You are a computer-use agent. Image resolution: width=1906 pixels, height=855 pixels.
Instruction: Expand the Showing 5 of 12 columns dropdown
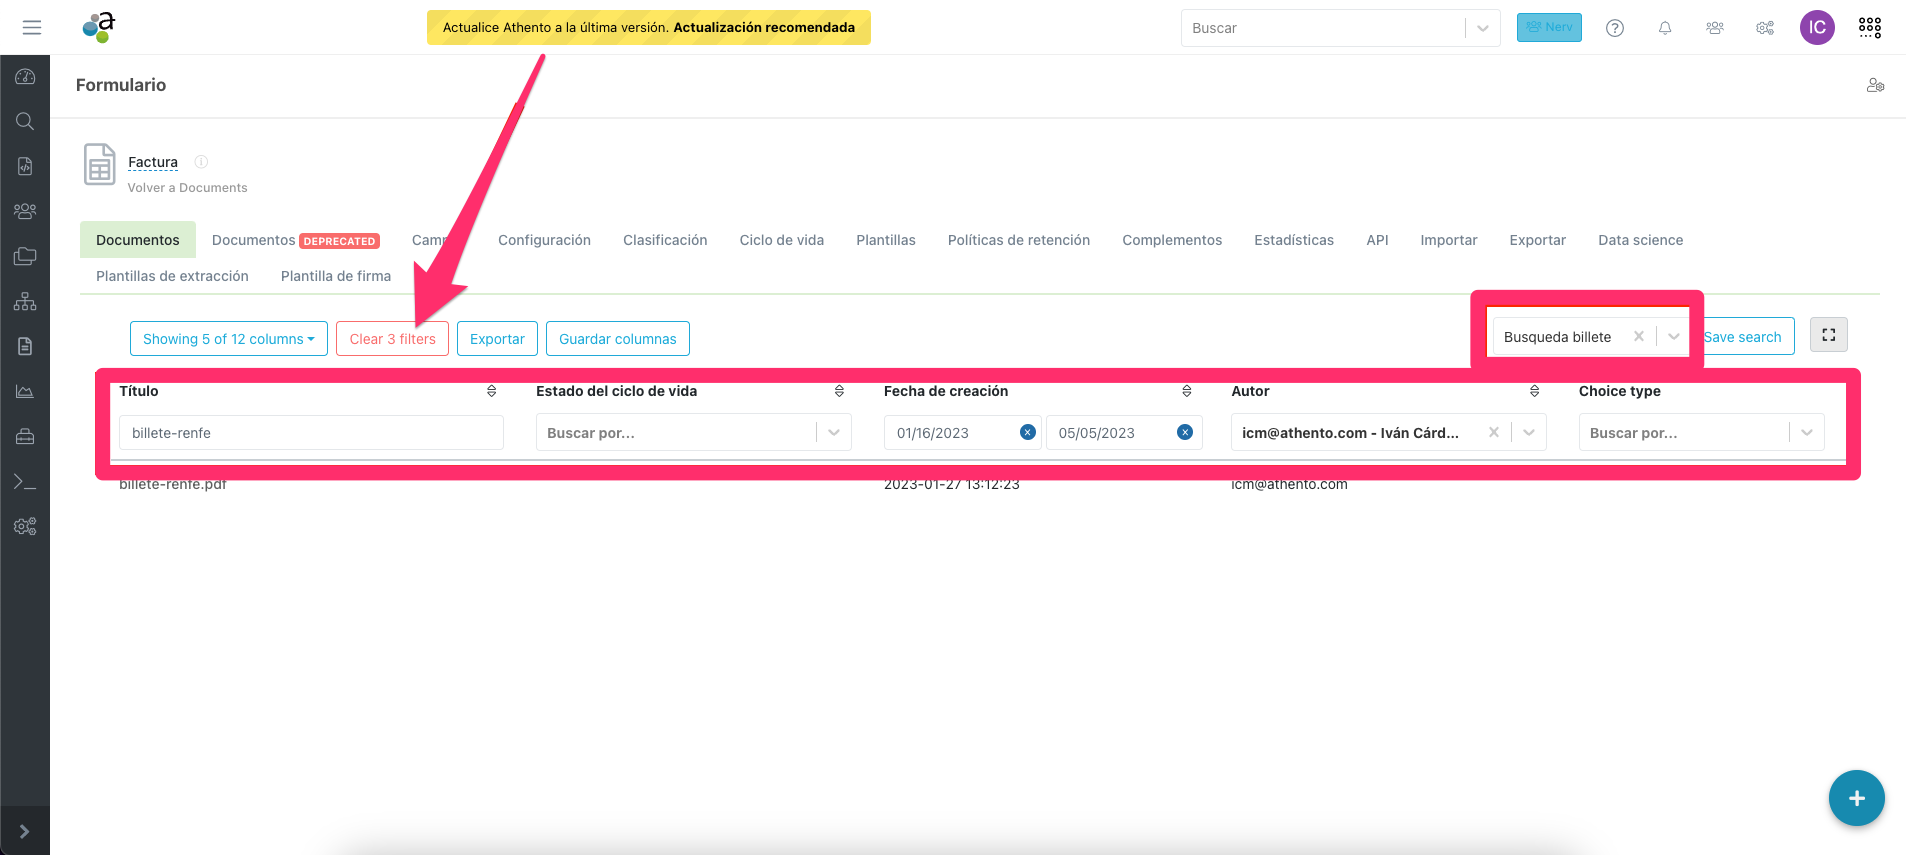(228, 339)
